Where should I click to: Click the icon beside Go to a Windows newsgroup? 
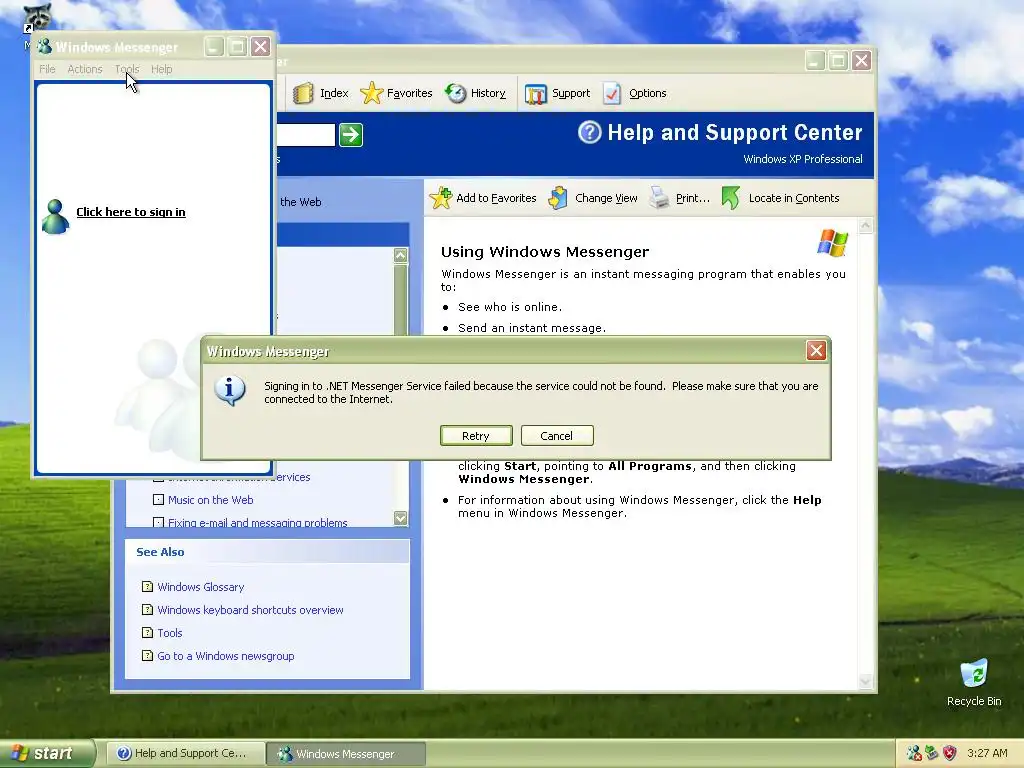[148, 655]
